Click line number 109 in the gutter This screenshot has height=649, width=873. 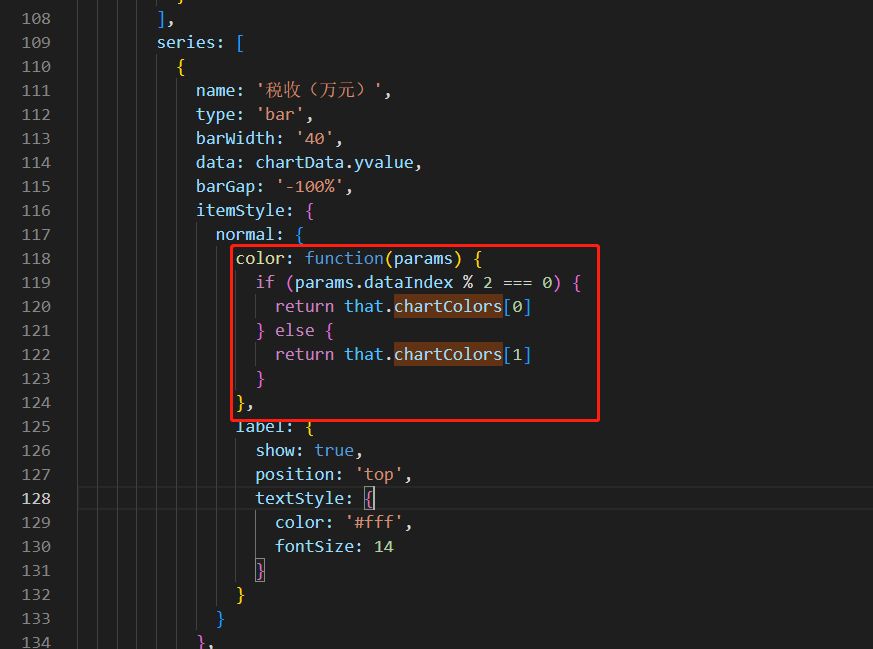point(36,42)
